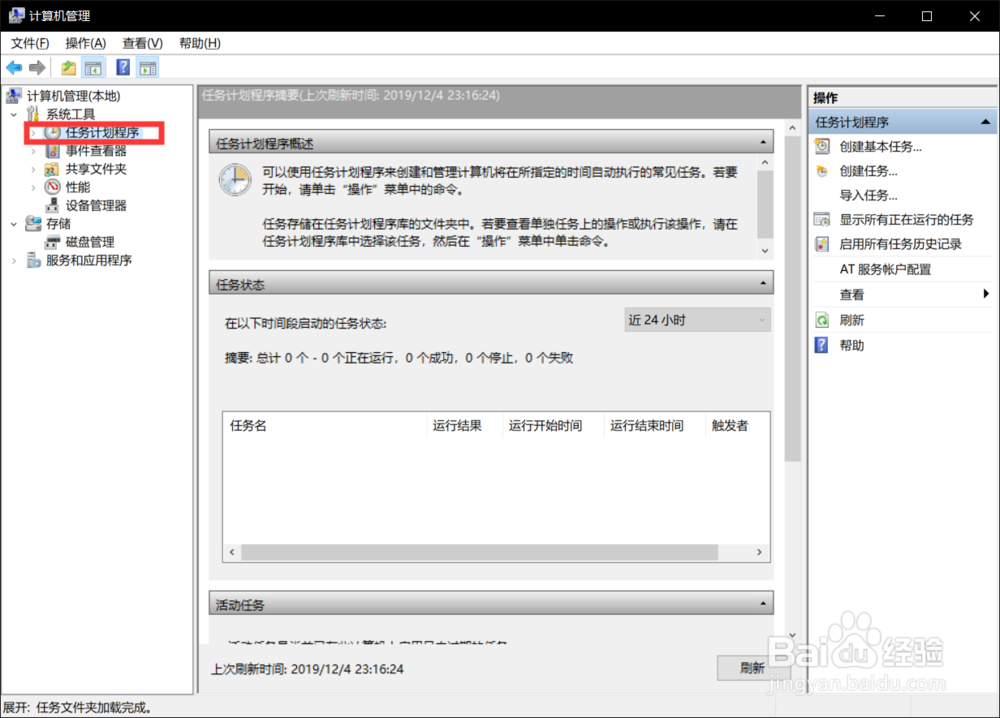Collapse the 活动任务 section
This screenshot has width=1000, height=718.
[763, 603]
